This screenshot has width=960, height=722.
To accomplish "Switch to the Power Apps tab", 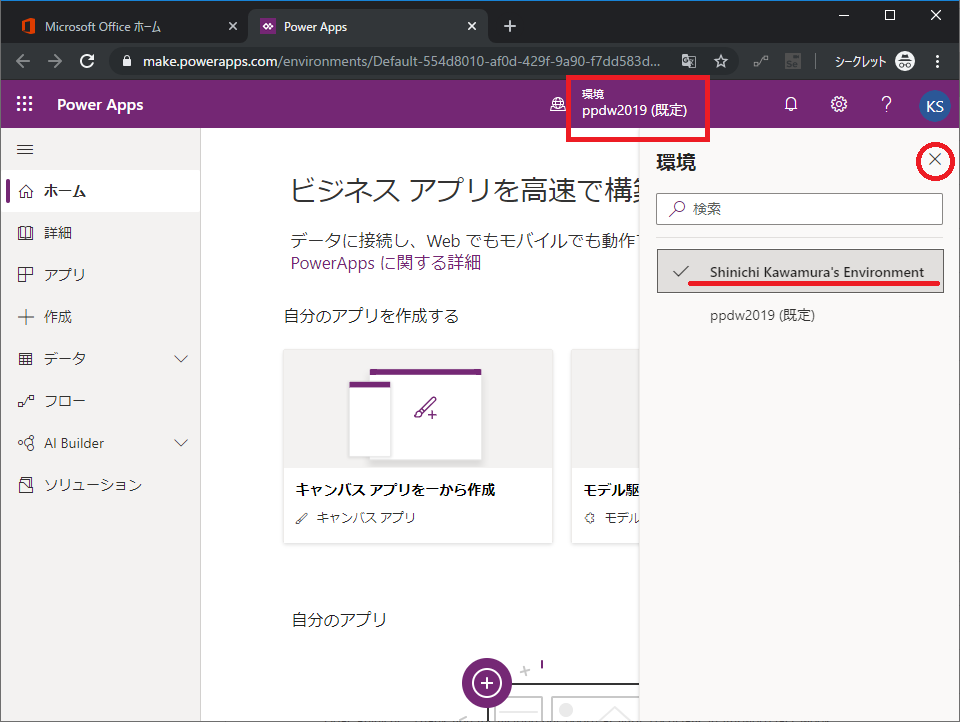I will [x=368, y=26].
